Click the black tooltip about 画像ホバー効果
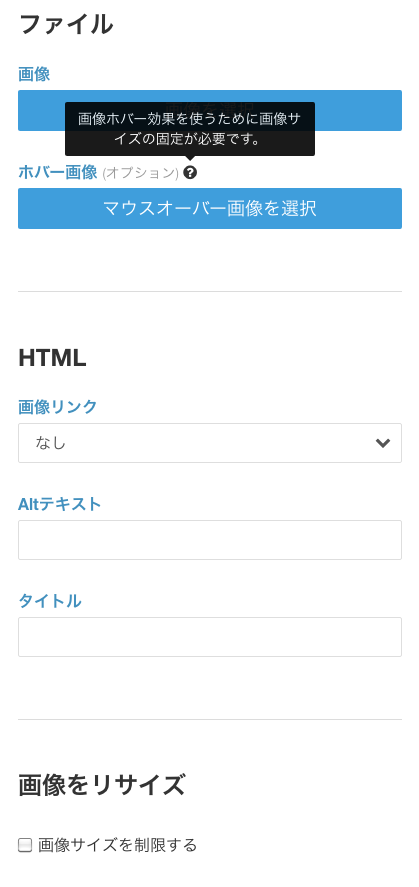 click(x=190, y=129)
